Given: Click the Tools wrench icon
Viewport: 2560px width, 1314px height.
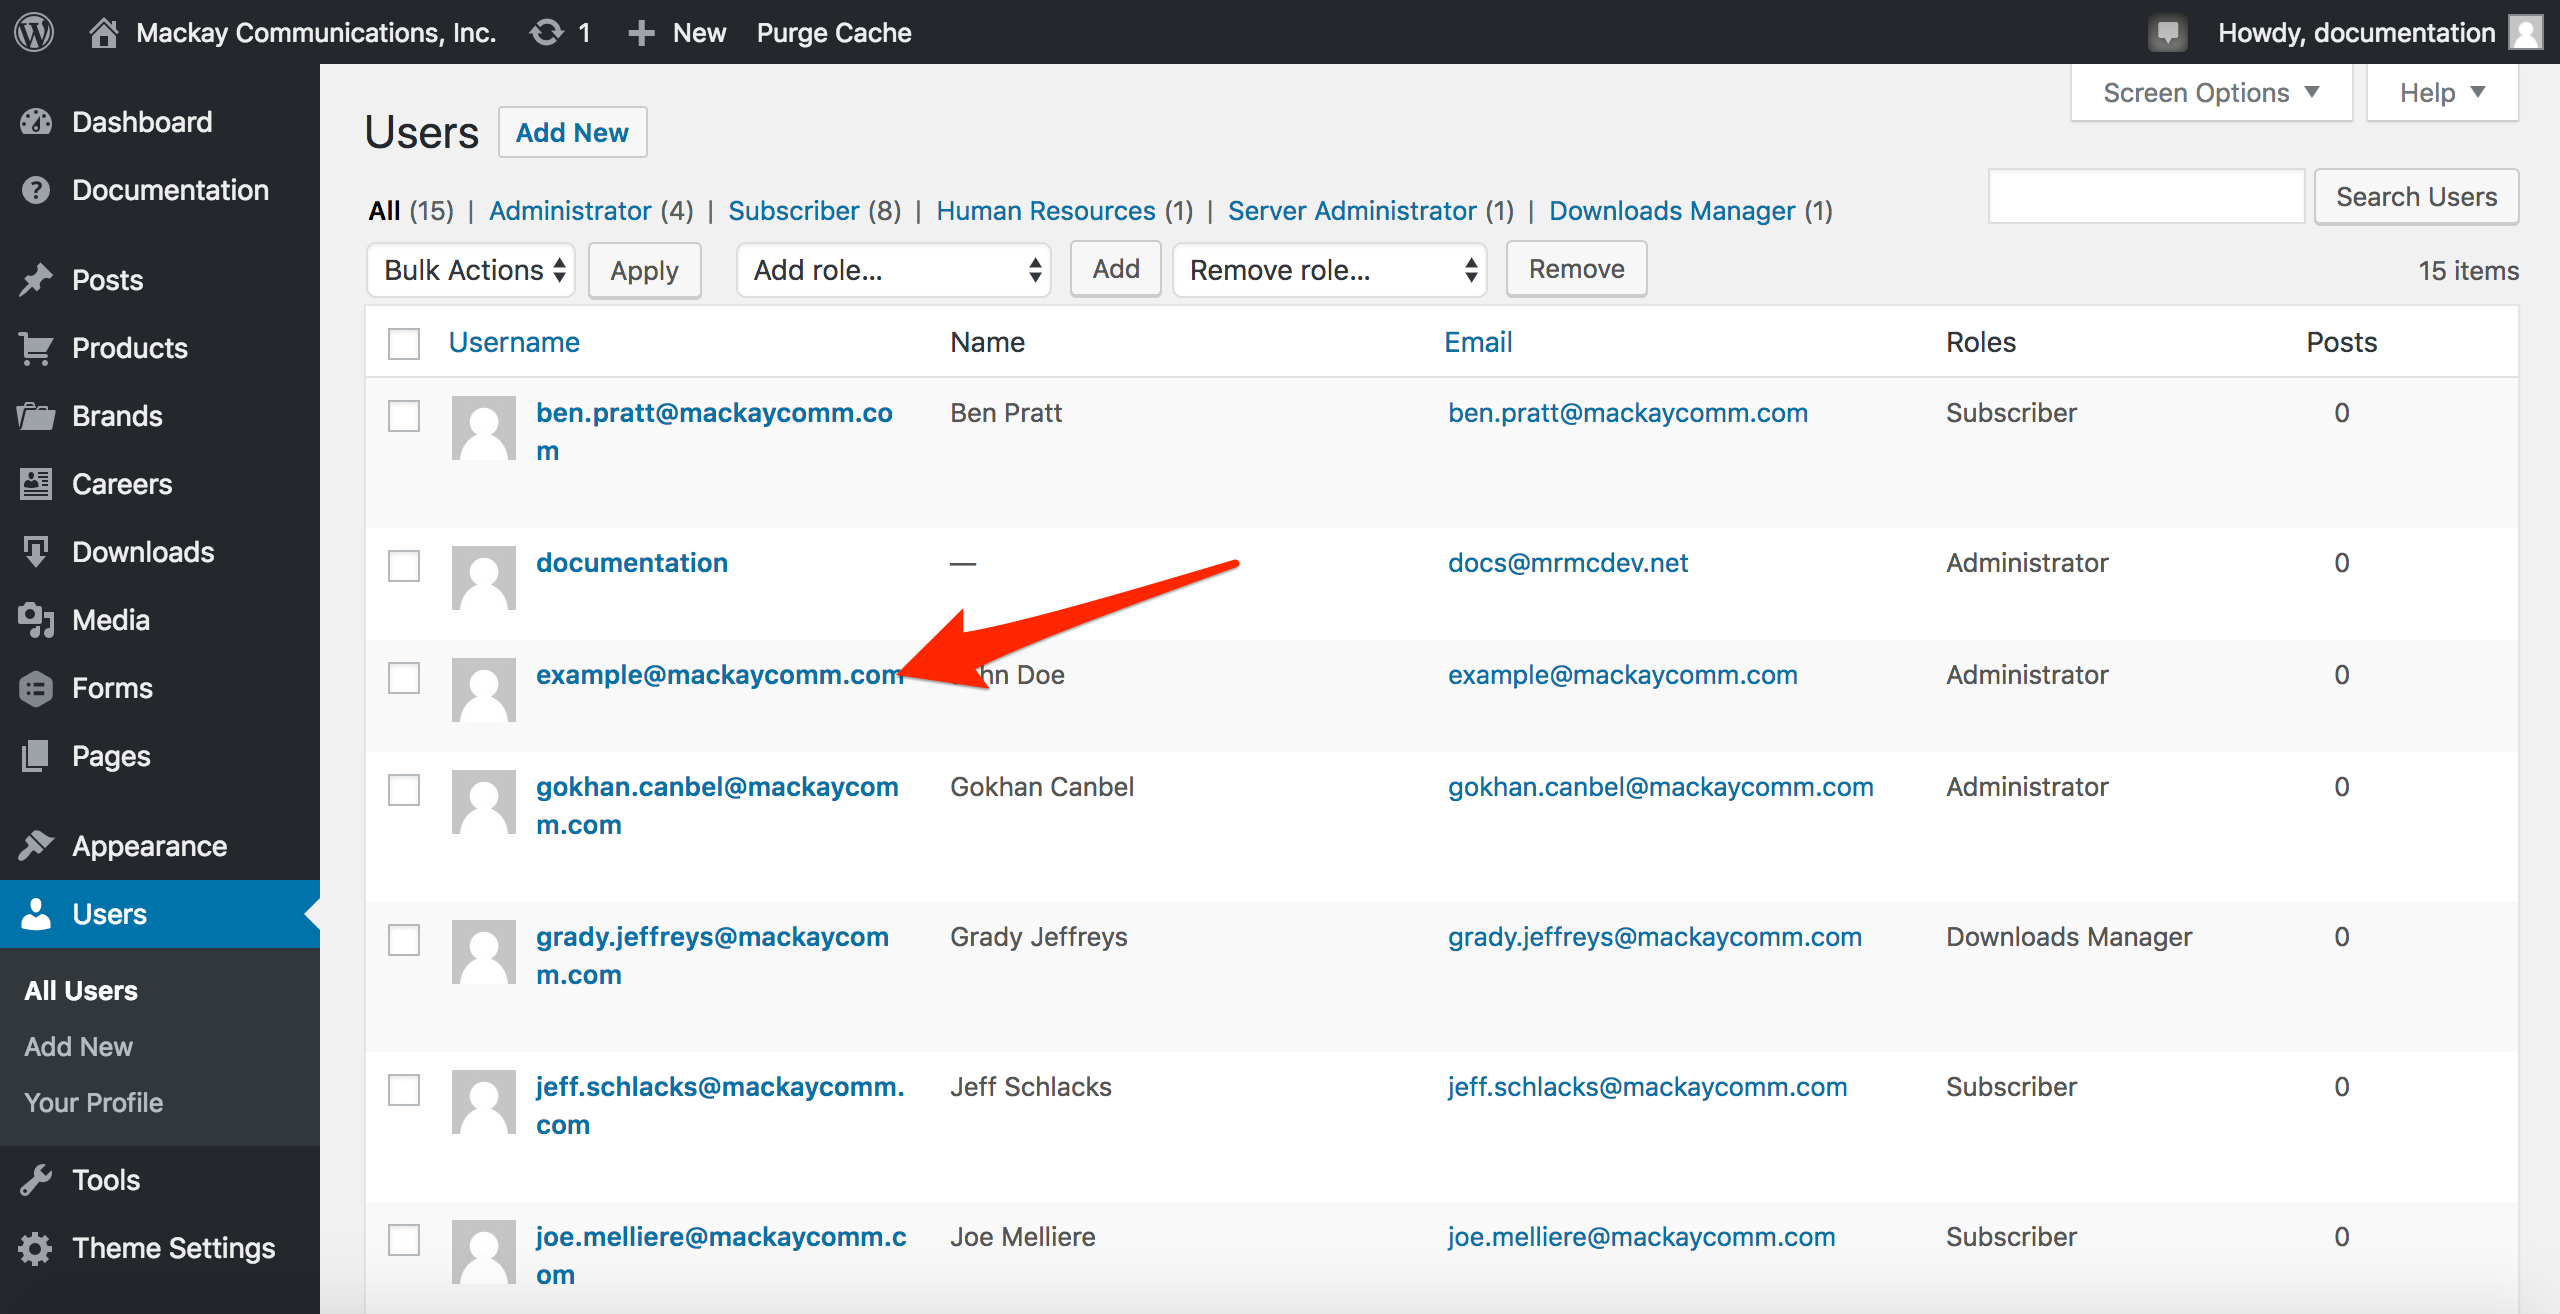Looking at the screenshot, I should tap(36, 1180).
